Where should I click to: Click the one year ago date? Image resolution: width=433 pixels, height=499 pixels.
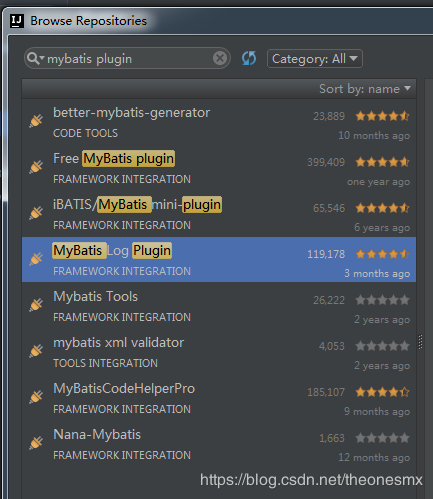pyautogui.click(x=378, y=182)
